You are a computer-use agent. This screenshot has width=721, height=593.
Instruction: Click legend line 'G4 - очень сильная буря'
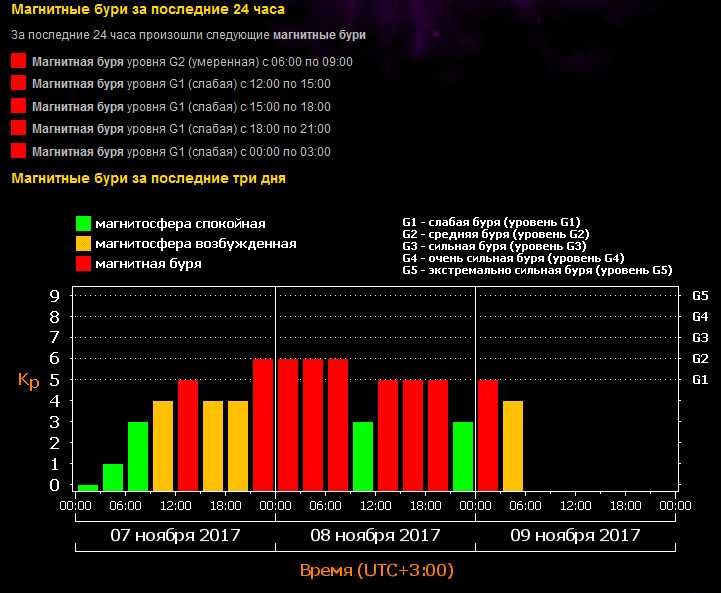pos(513,258)
